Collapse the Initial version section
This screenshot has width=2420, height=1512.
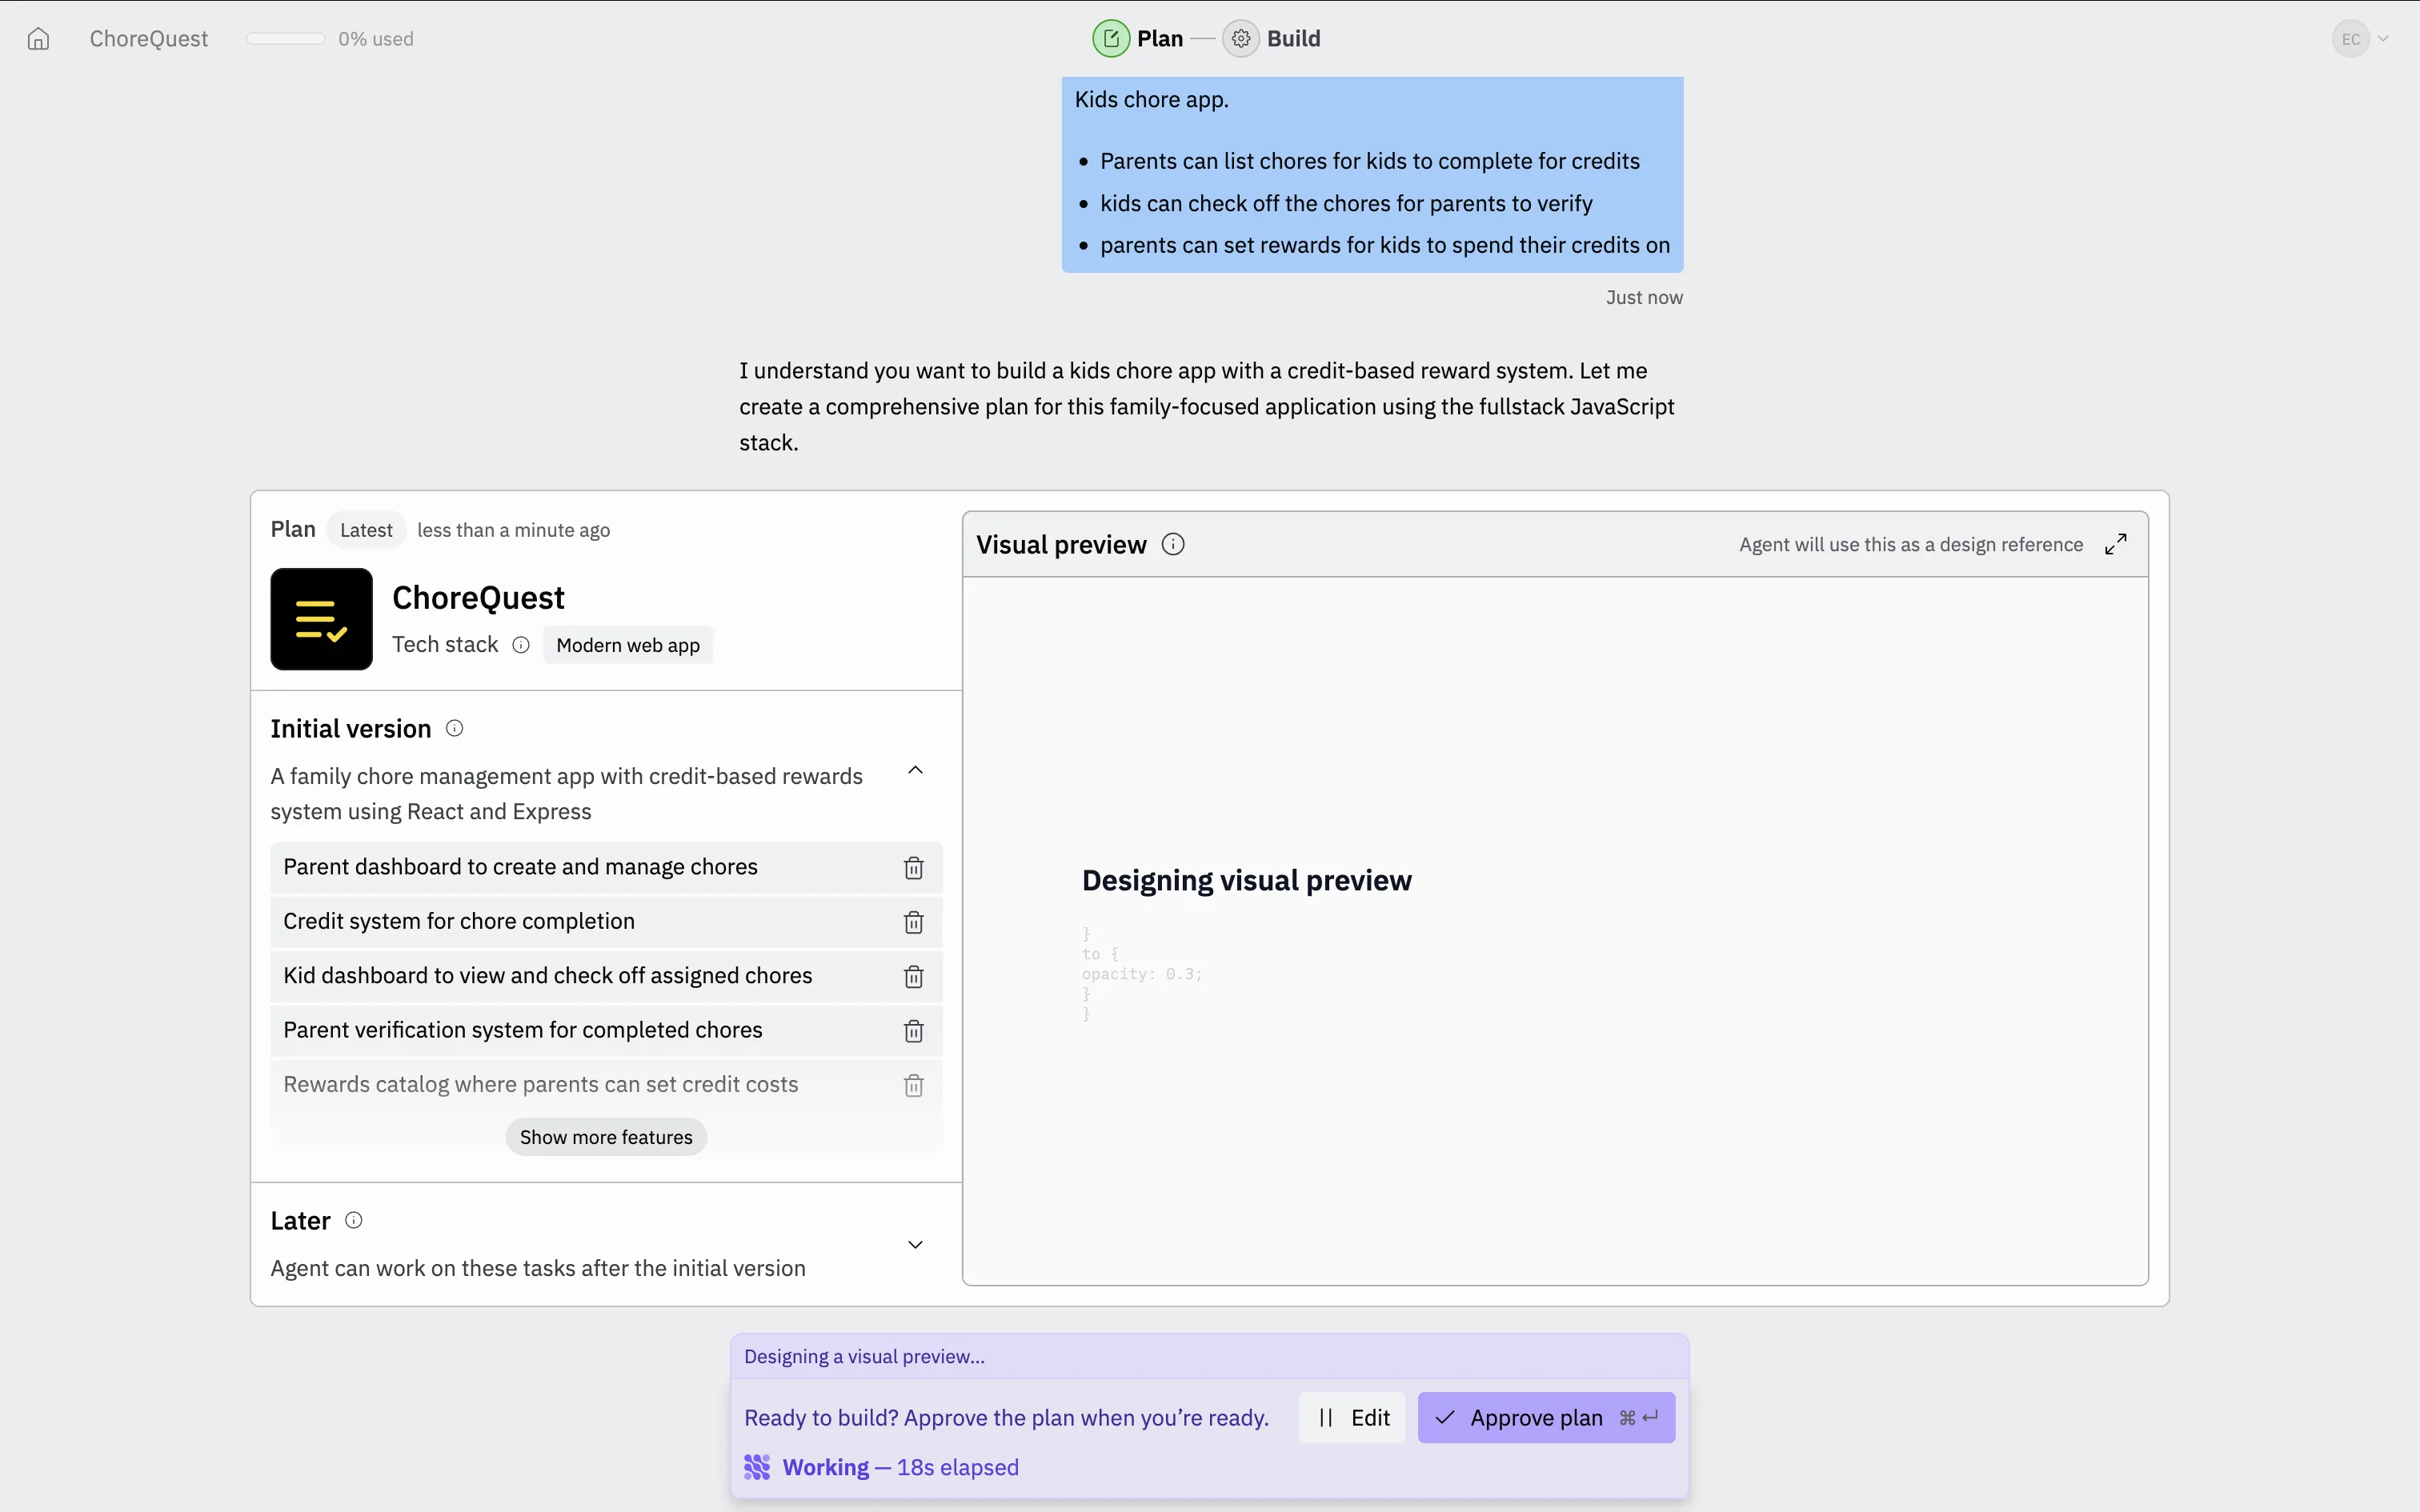[x=914, y=770]
